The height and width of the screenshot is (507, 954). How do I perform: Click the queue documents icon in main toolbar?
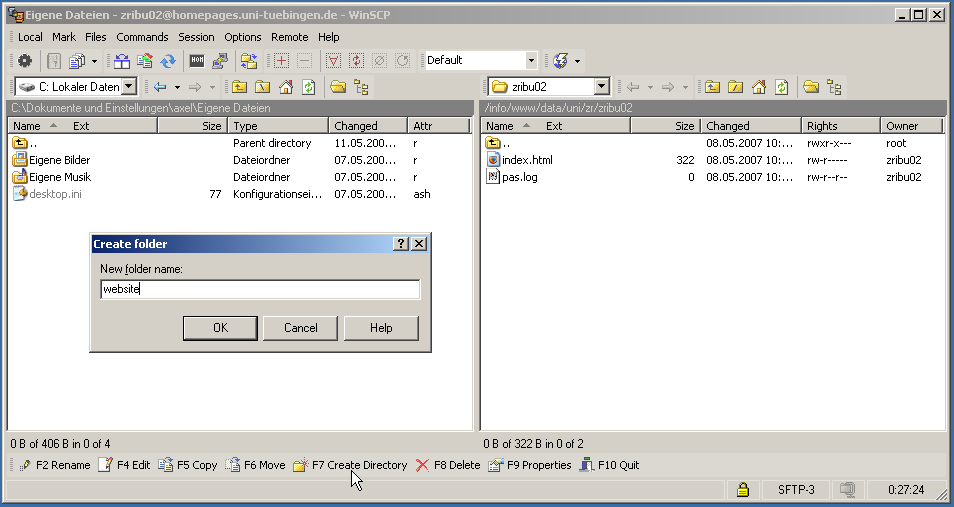click(77, 60)
